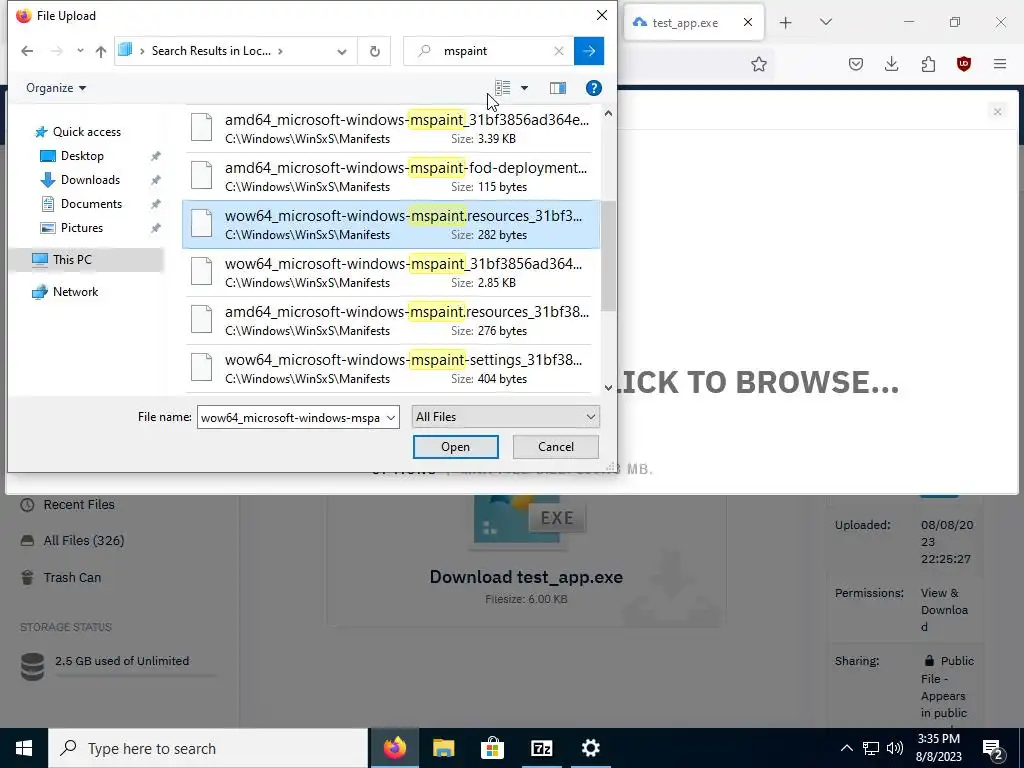Select Quick access in navigation pane
The image size is (1024, 768).
(86, 131)
